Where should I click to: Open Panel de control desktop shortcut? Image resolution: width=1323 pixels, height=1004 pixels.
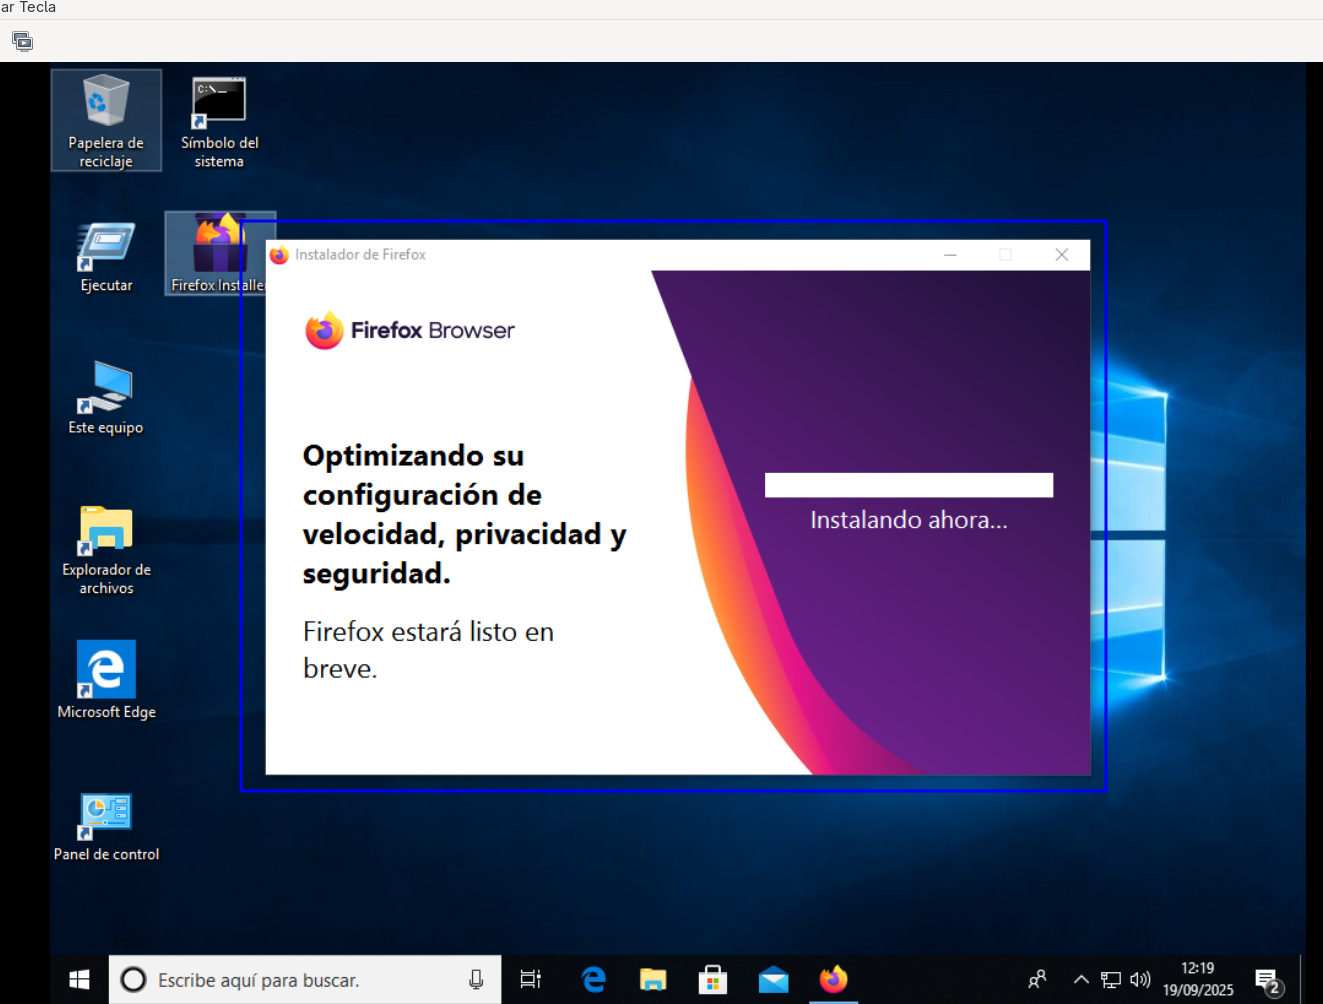(x=106, y=826)
